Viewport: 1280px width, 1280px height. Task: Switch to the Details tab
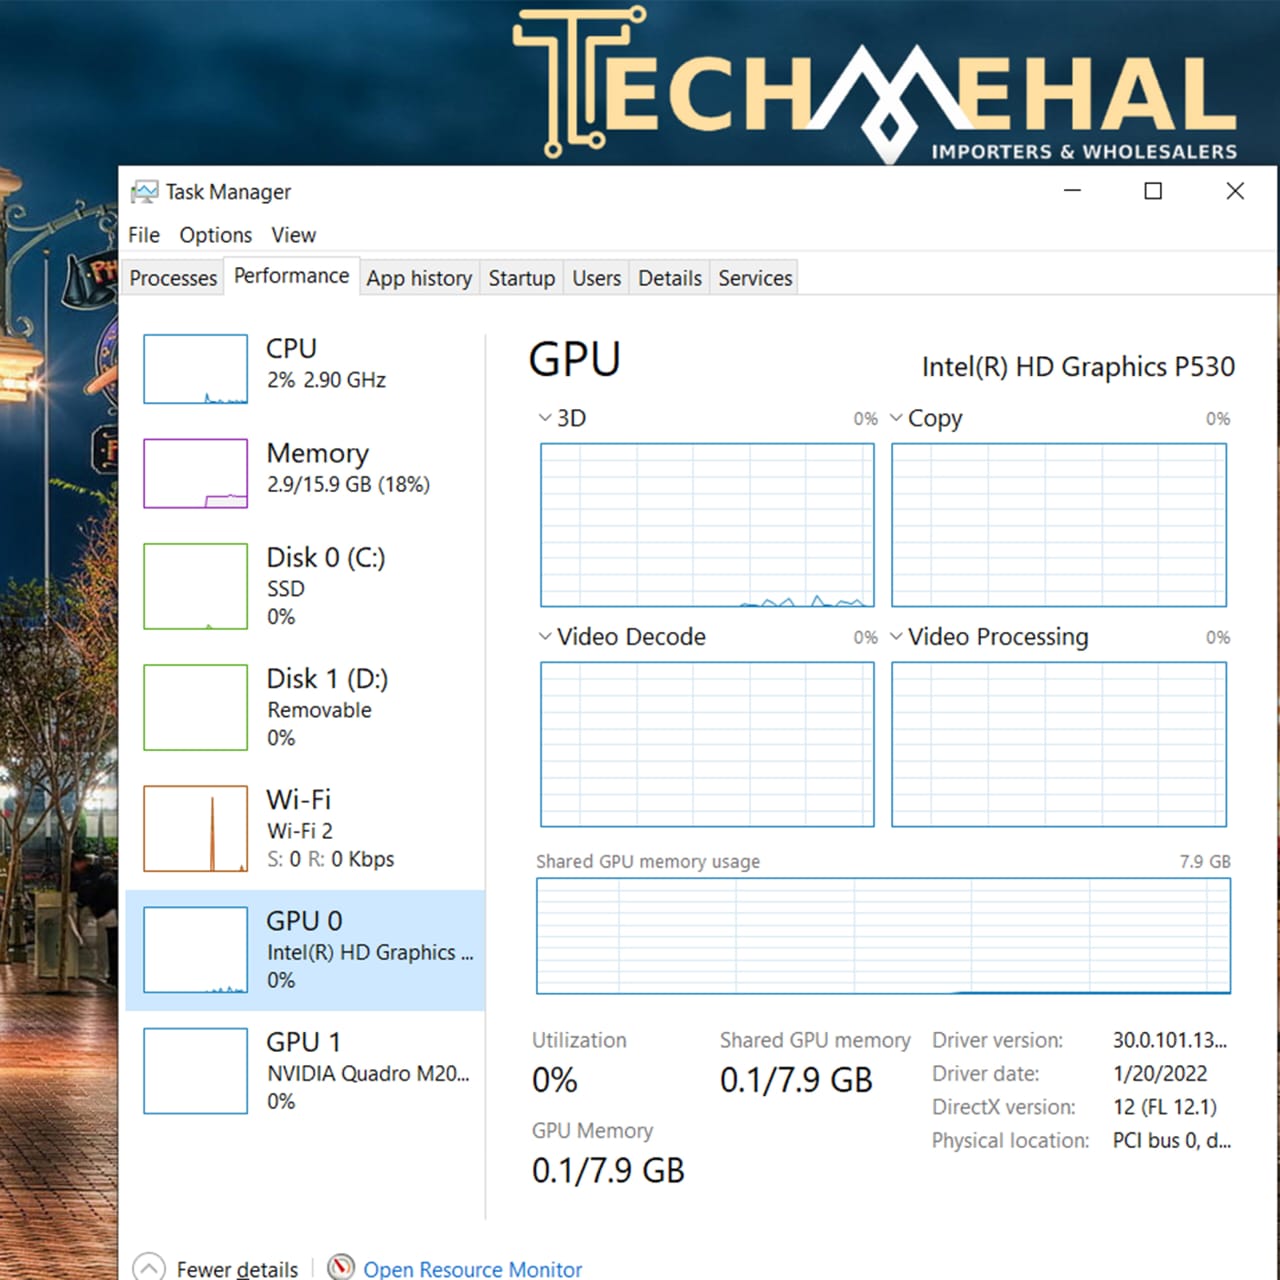coord(670,278)
